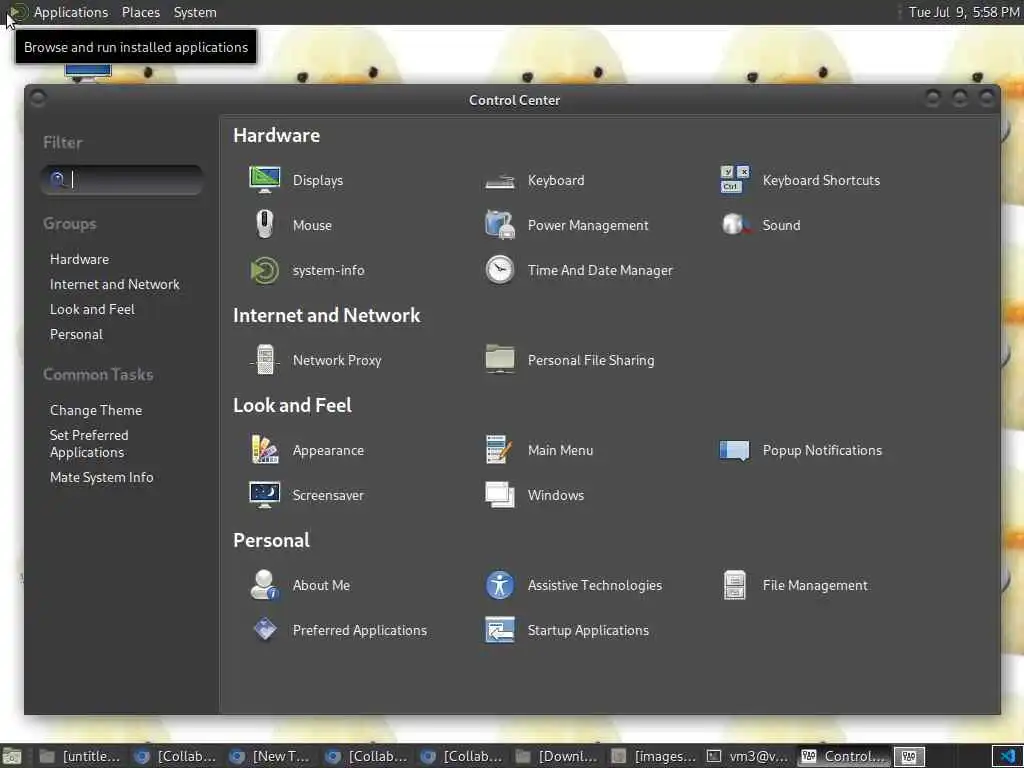This screenshot has width=1024, height=768.
Task: Click the date and time clock in panel
Action: 964,12
